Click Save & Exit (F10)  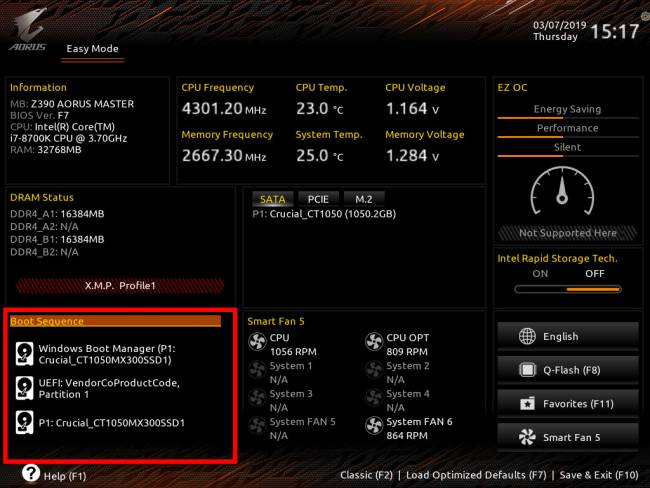(x=599, y=475)
